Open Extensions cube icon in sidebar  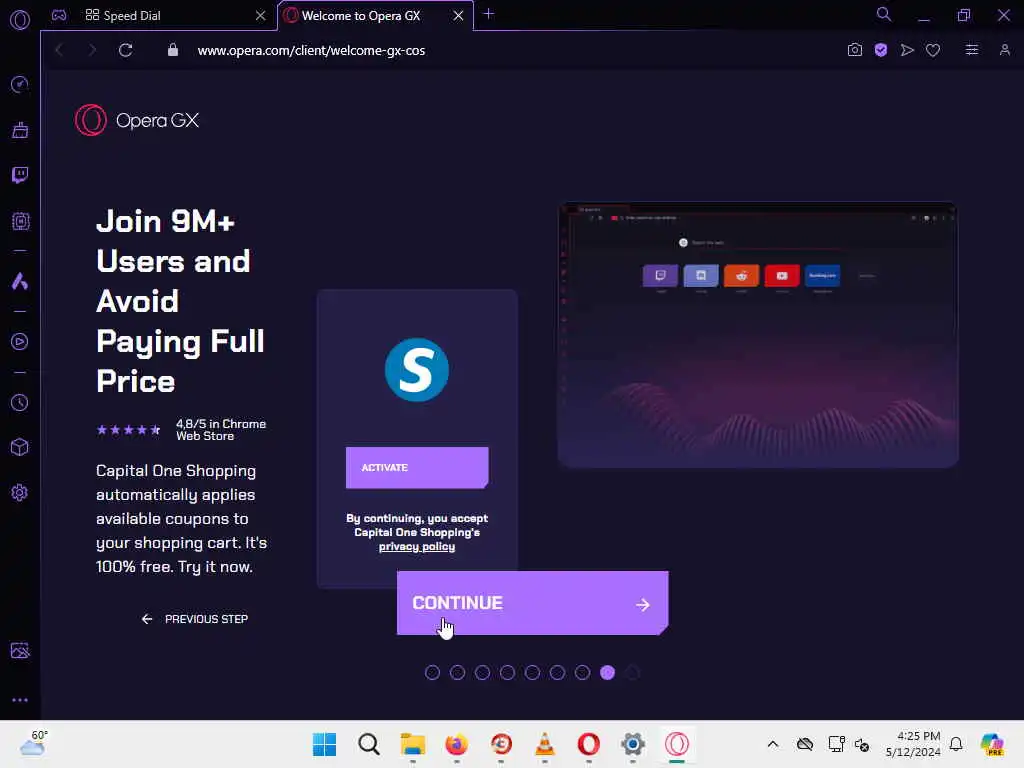point(20,447)
